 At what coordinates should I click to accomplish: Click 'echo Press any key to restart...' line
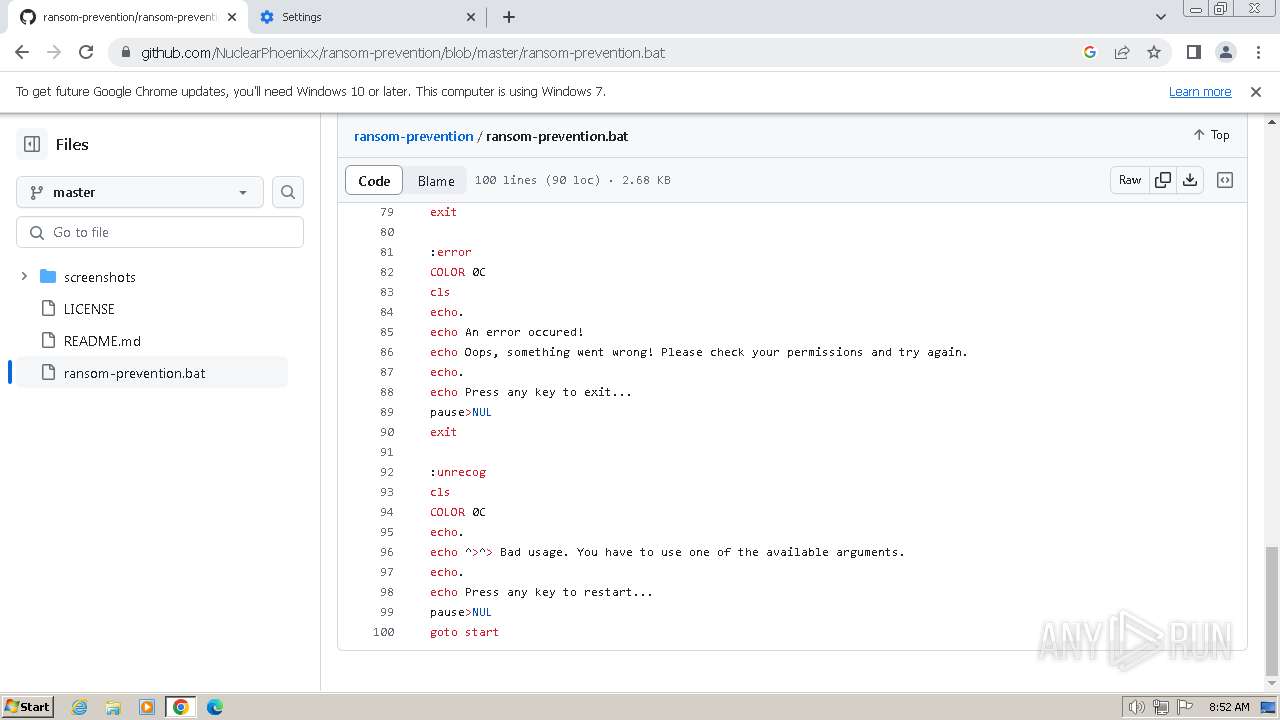(541, 592)
